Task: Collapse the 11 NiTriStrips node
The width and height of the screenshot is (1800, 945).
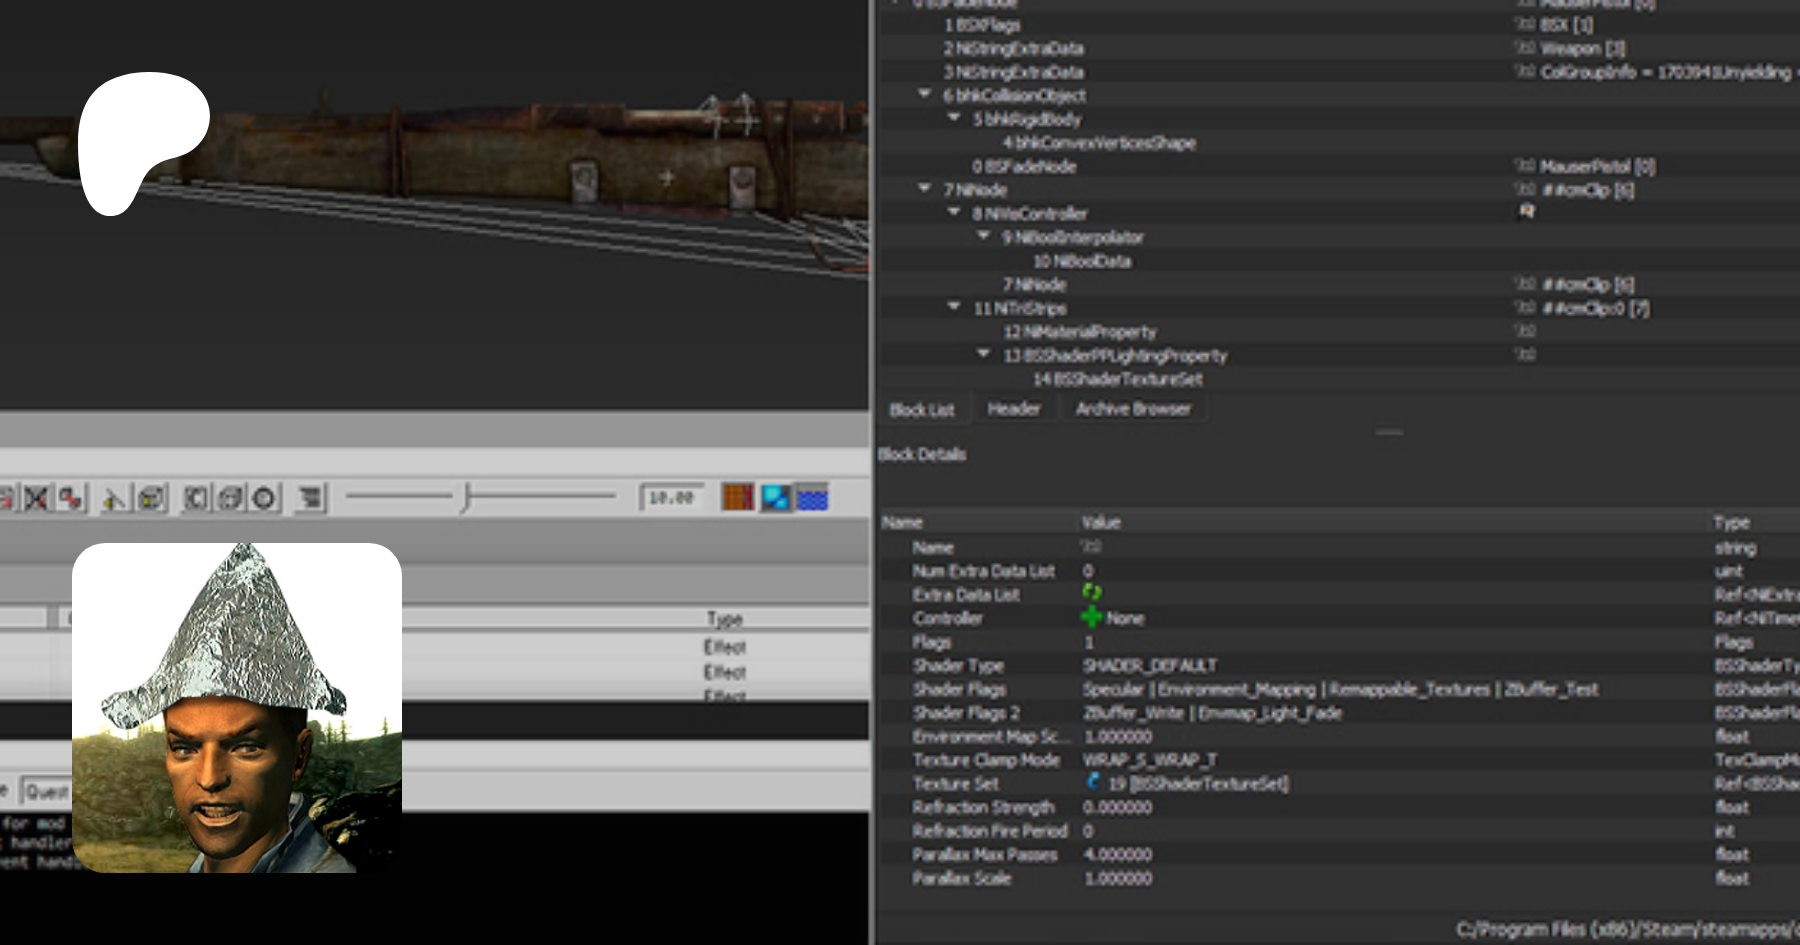Action: click(955, 307)
